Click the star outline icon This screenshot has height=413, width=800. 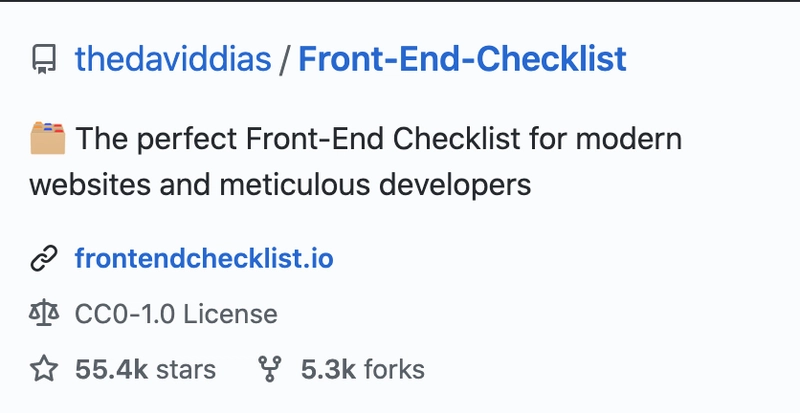pyautogui.click(x=44, y=369)
